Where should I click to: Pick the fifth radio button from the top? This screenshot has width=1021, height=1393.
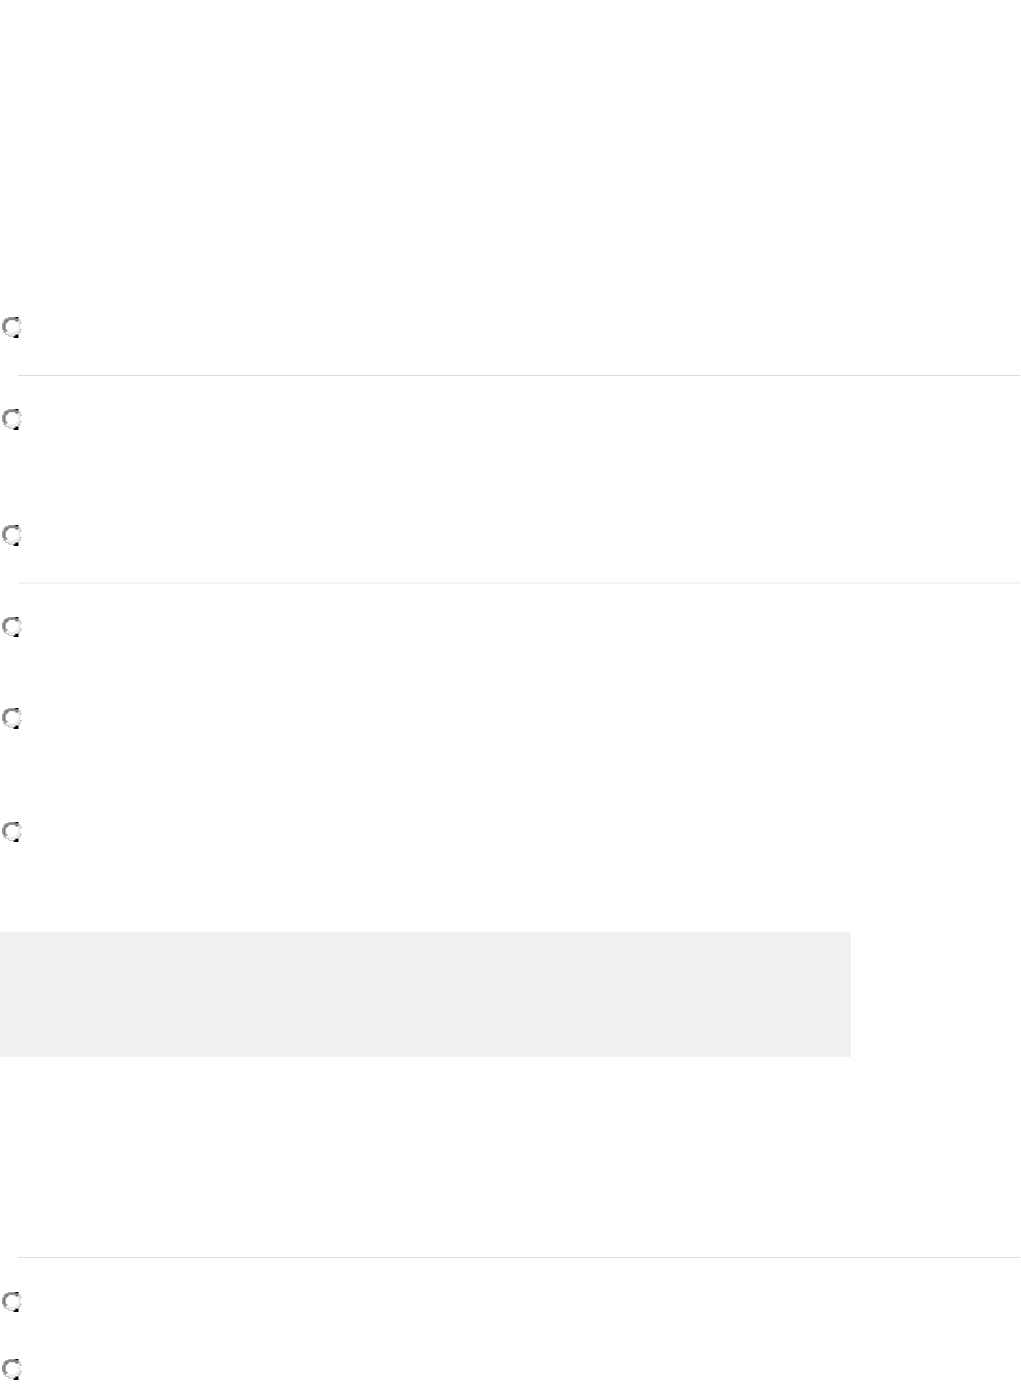pos(12,719)
